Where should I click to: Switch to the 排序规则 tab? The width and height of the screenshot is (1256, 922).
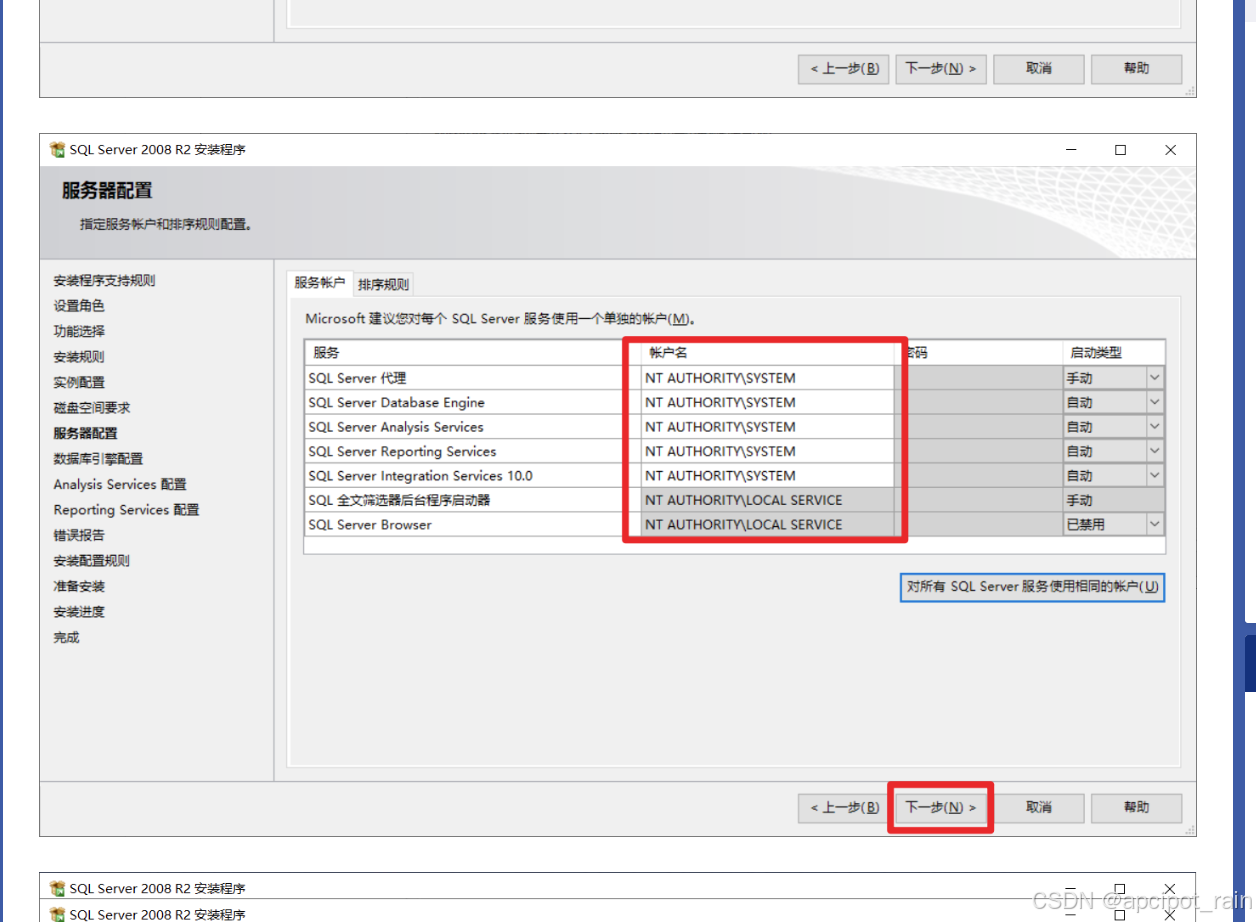383,284
